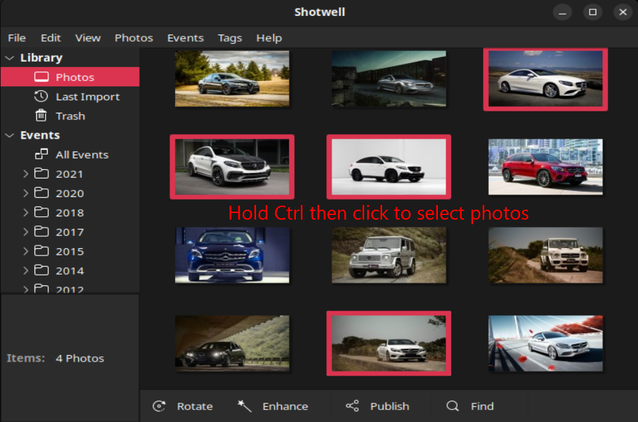Expand the 2018 events folder
Viewport: 638px width, 422px height.
(x=26, y=213)
